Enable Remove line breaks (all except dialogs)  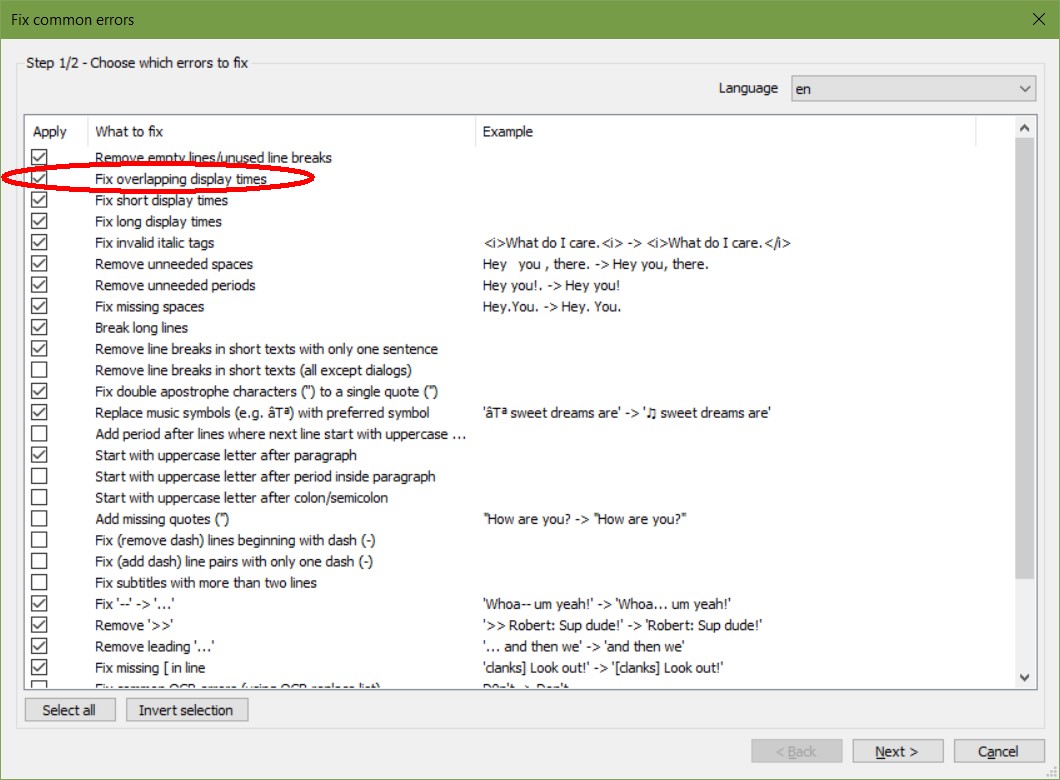[x=39, y=370]
